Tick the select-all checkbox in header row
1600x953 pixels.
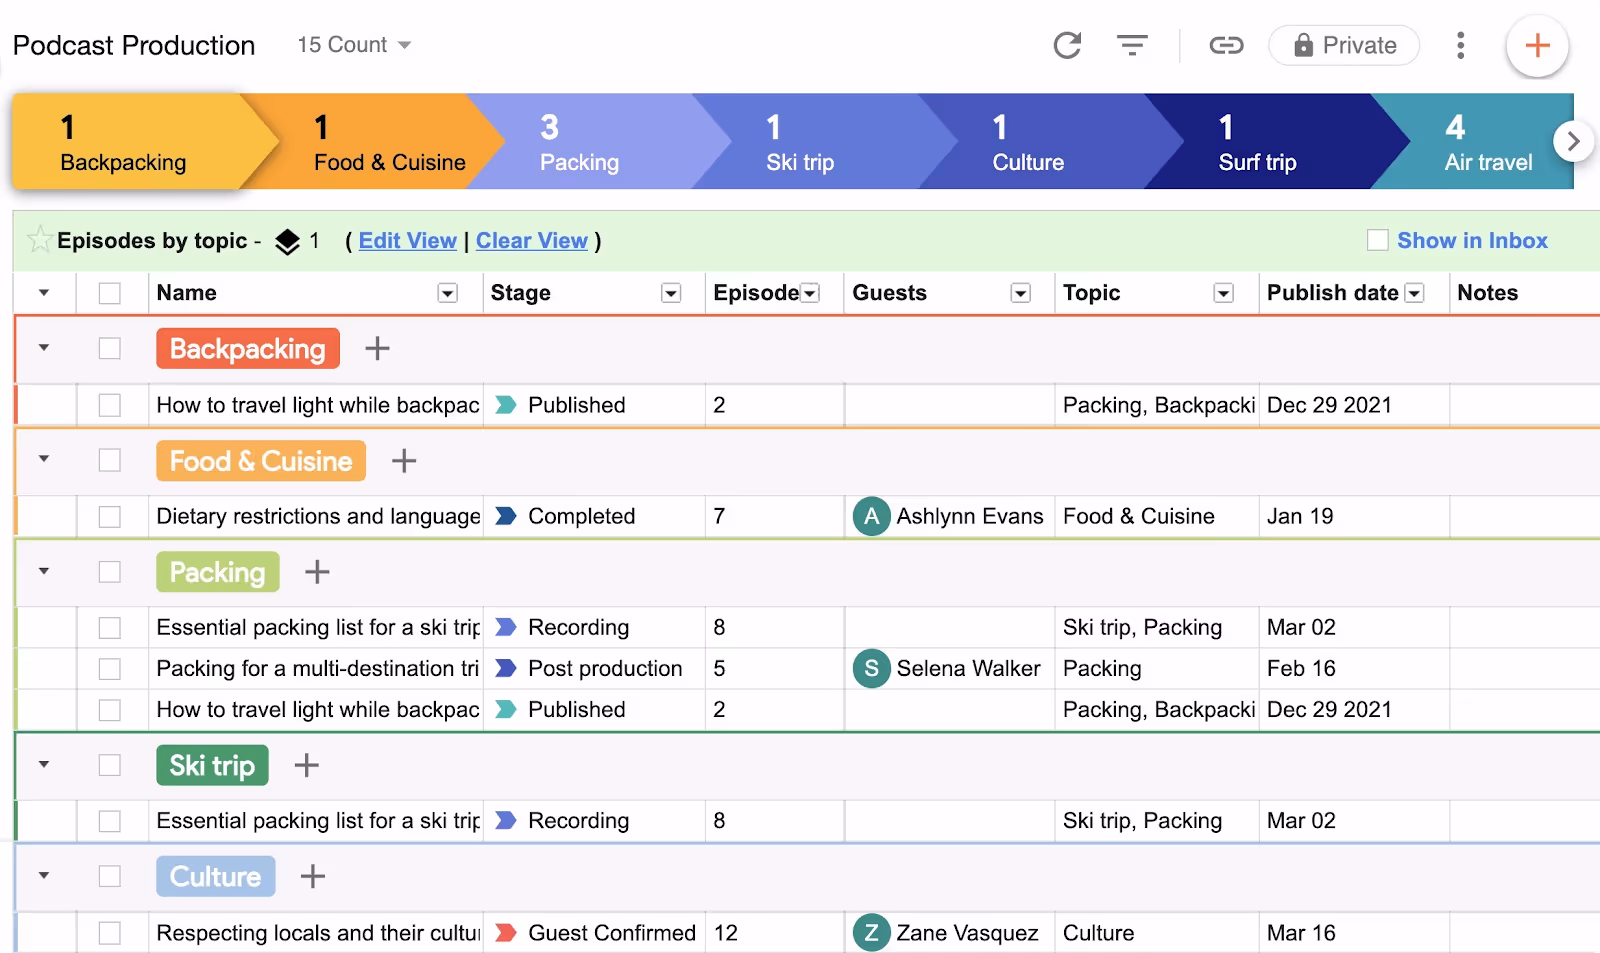pyautogui.click(x=110, y=293)
